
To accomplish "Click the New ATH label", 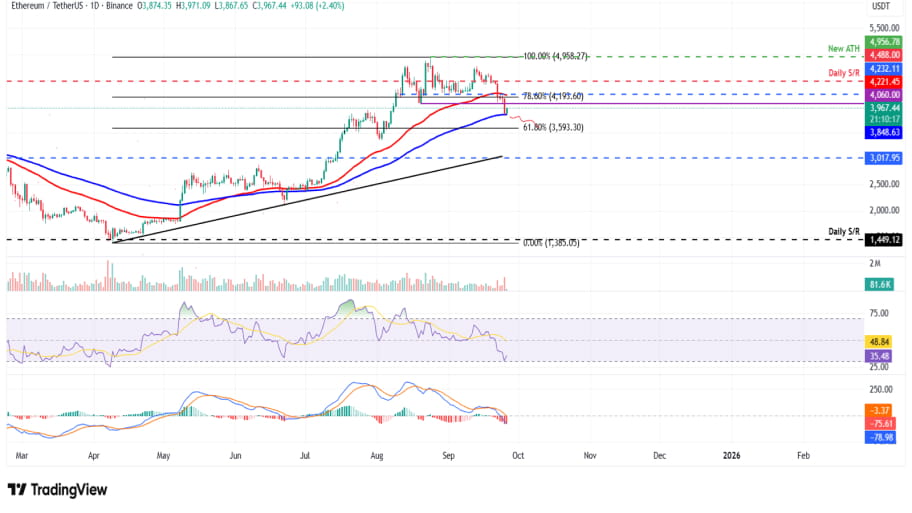I will 844,49.
